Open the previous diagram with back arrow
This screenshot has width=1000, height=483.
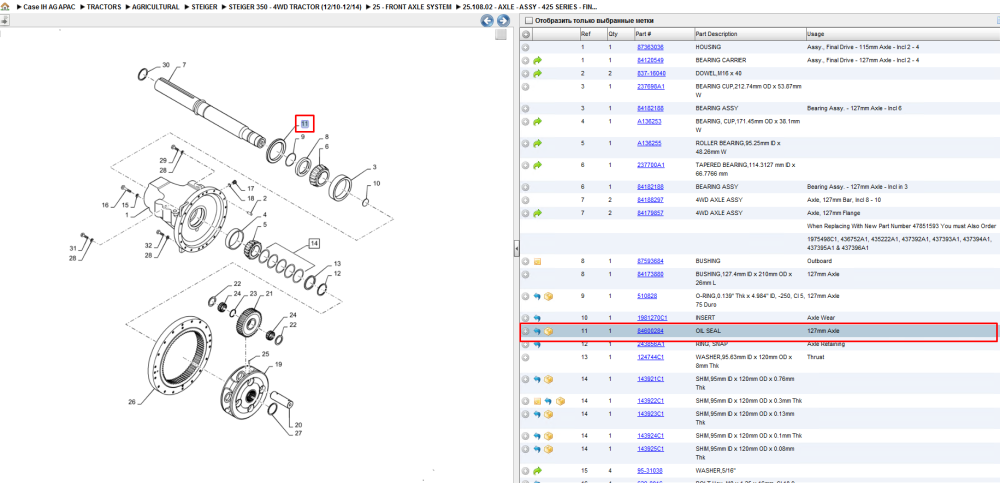(487, 20)
